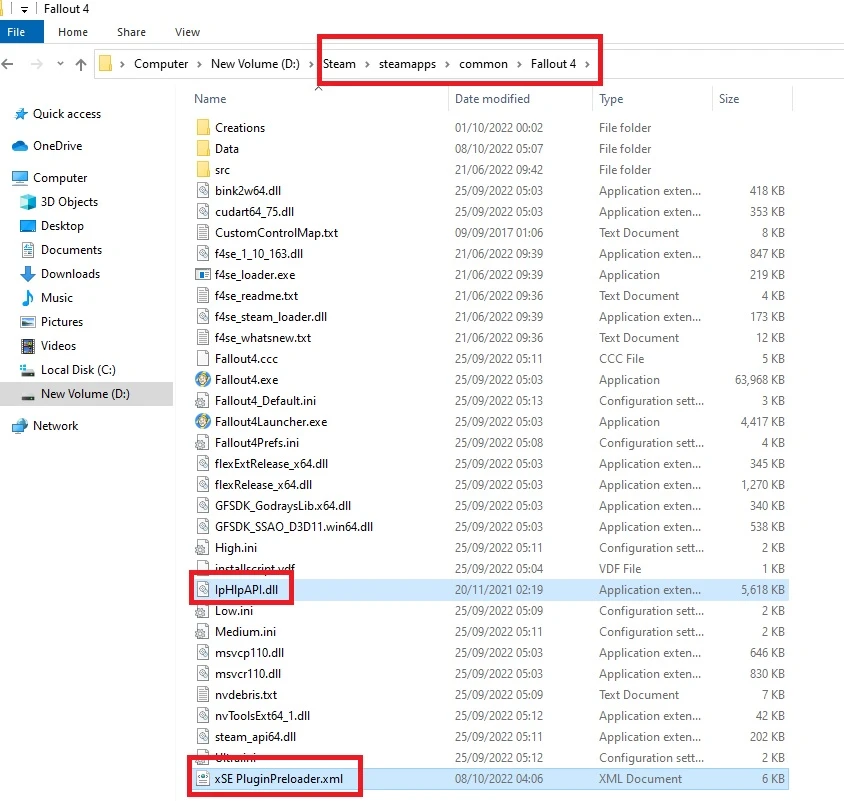Click the Forward navigation arrow
The width and height of the screenshot is (844, 801).
tap(37, 65)
